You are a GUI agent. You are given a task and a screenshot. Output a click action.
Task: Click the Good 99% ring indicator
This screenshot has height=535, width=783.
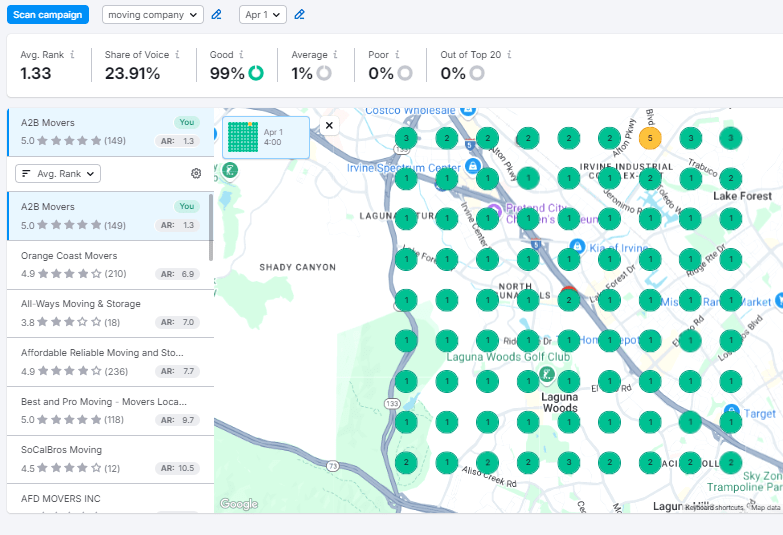tap(256, 73)
